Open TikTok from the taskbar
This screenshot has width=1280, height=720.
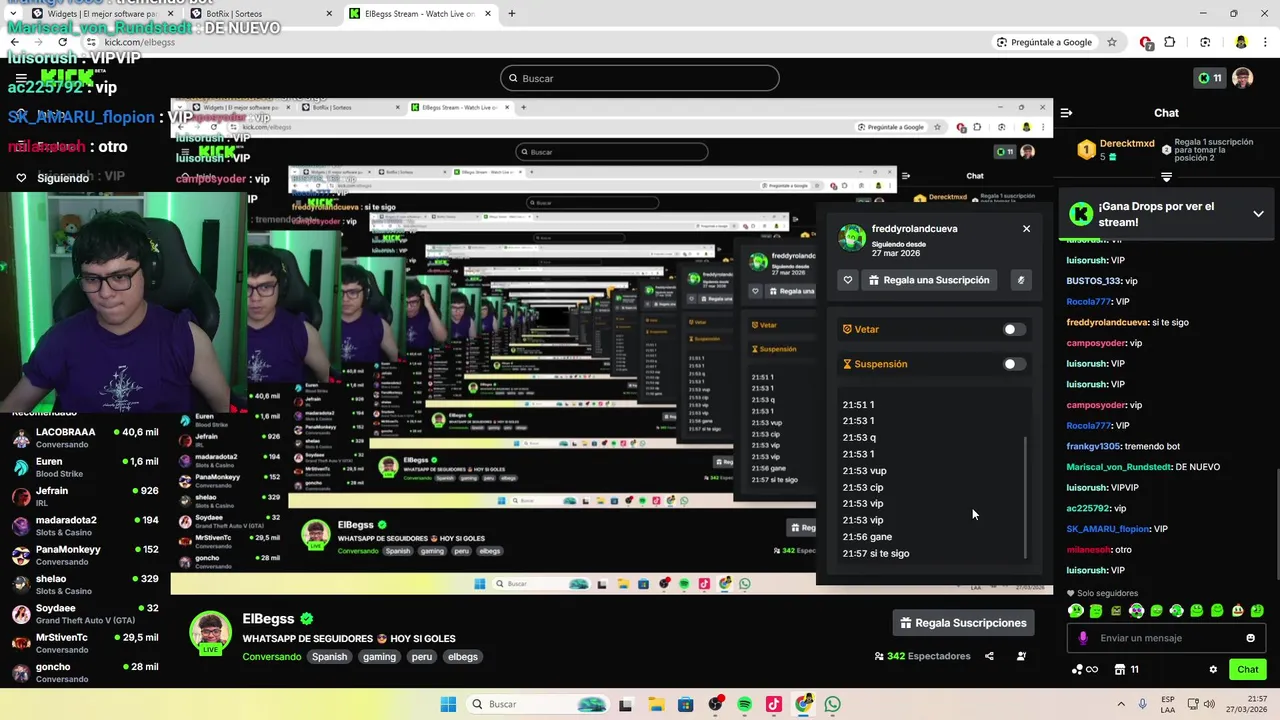774,704
